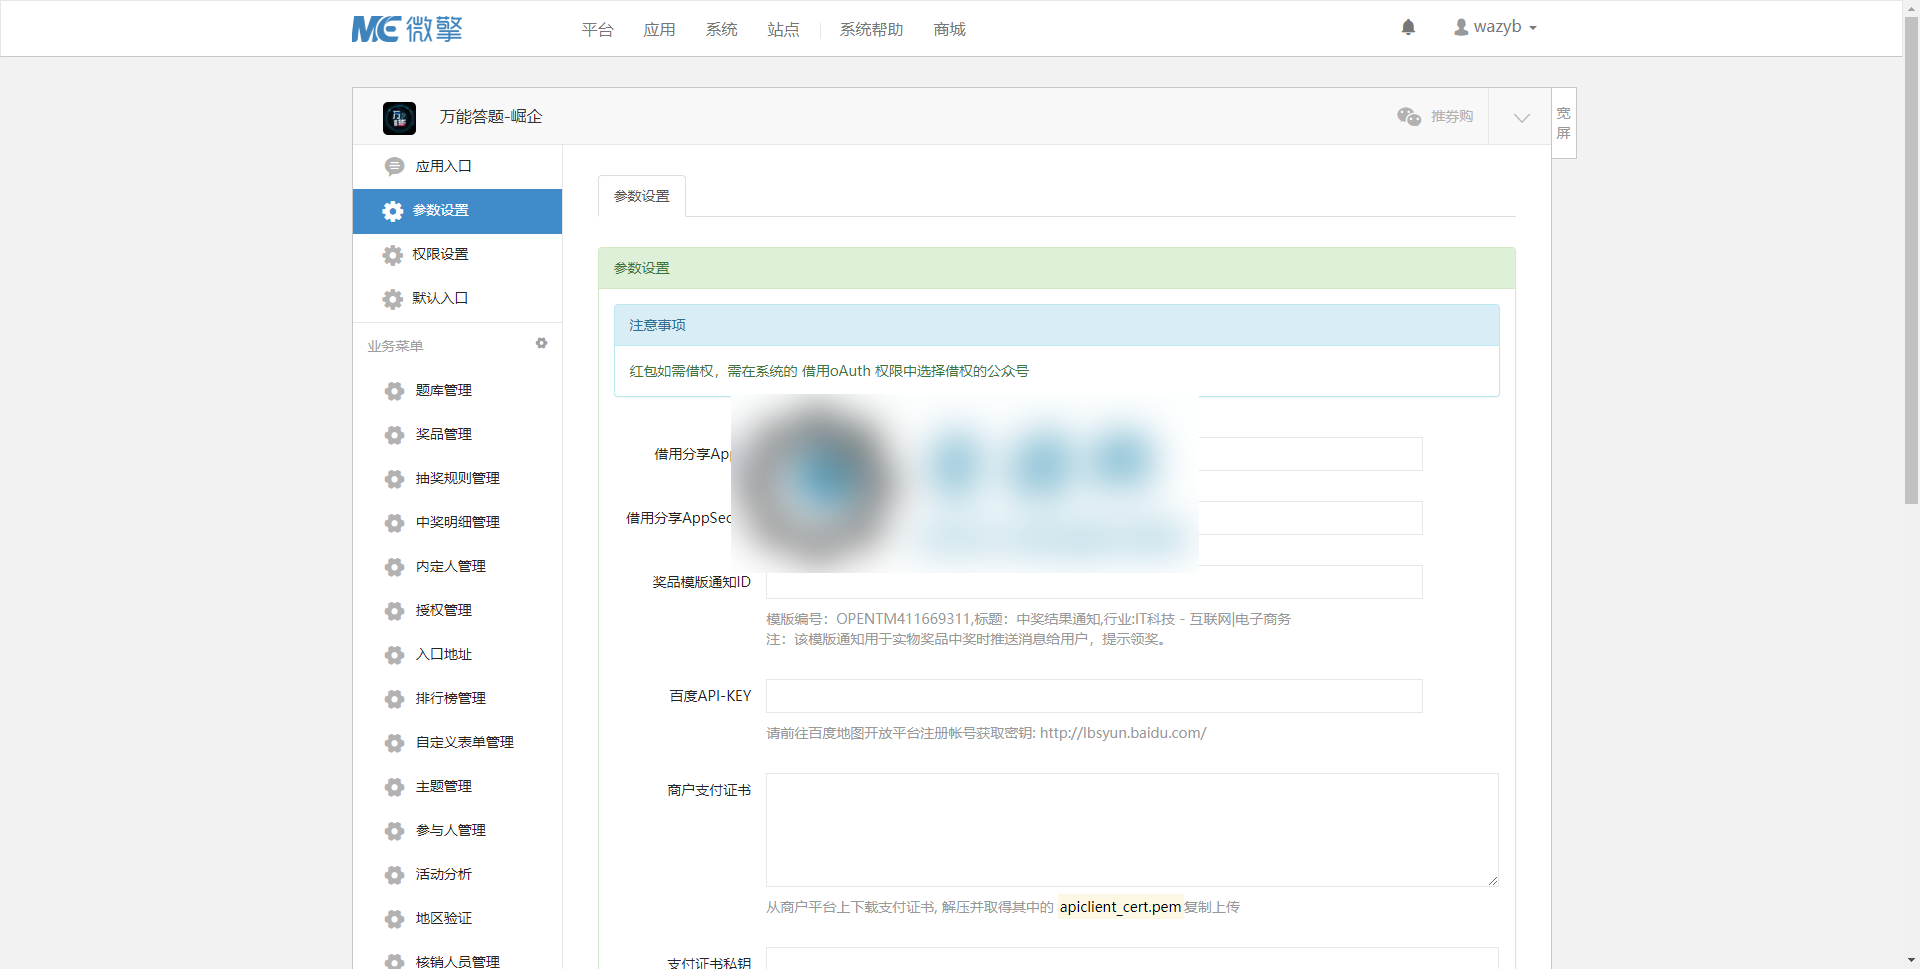Open 抽奖规则管理 menu item

tap(457, 479)
